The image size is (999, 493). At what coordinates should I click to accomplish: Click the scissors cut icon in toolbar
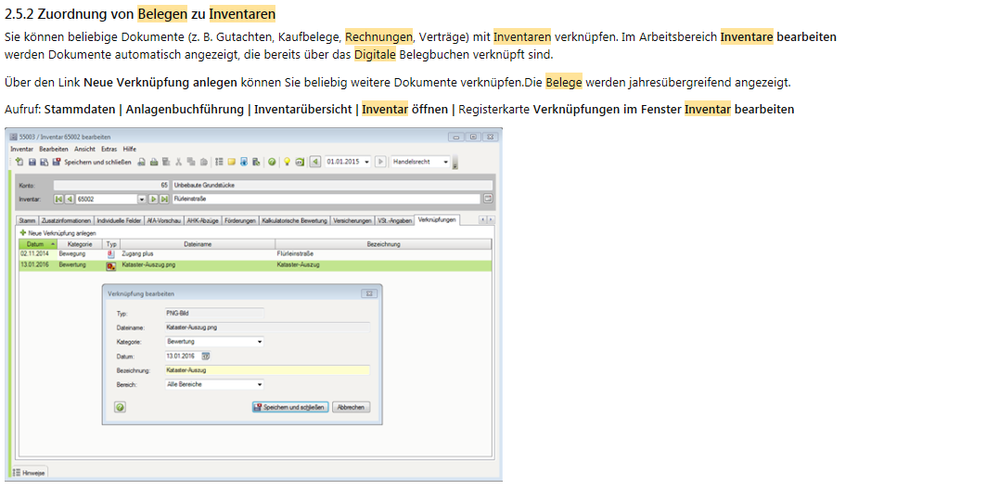[x=178, y=161]
